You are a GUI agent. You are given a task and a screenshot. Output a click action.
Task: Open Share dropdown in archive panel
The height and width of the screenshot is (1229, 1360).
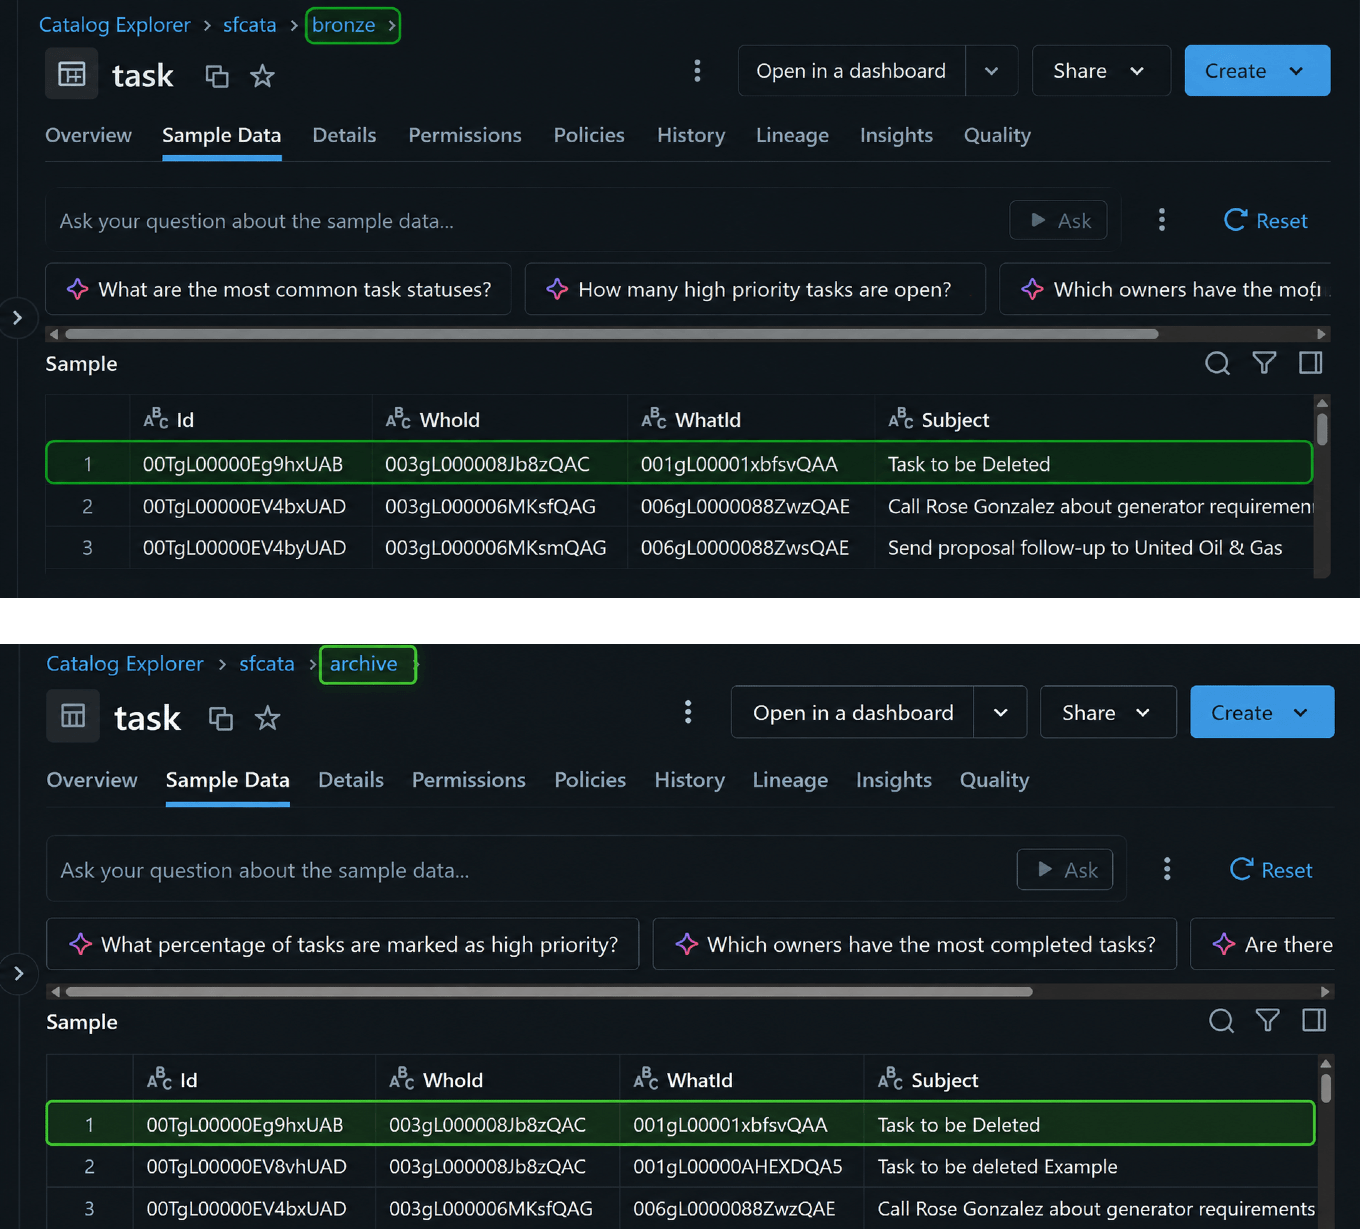coord(1108,713)
